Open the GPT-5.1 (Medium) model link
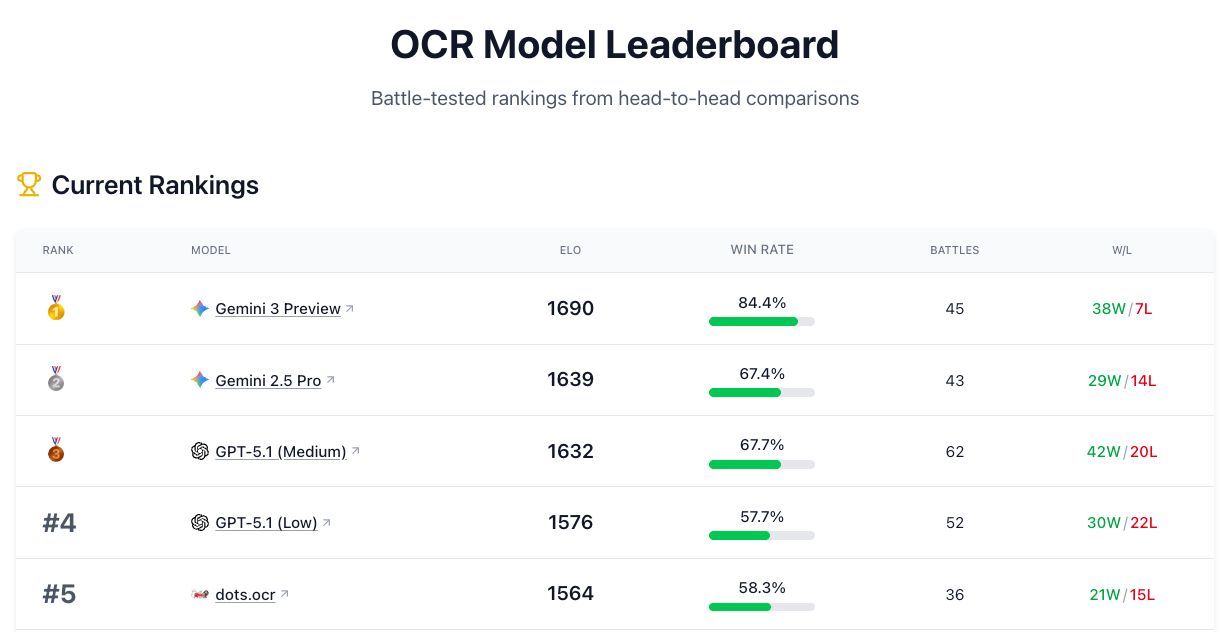This screenshot has height=632, width=1221. coord(281,452)
